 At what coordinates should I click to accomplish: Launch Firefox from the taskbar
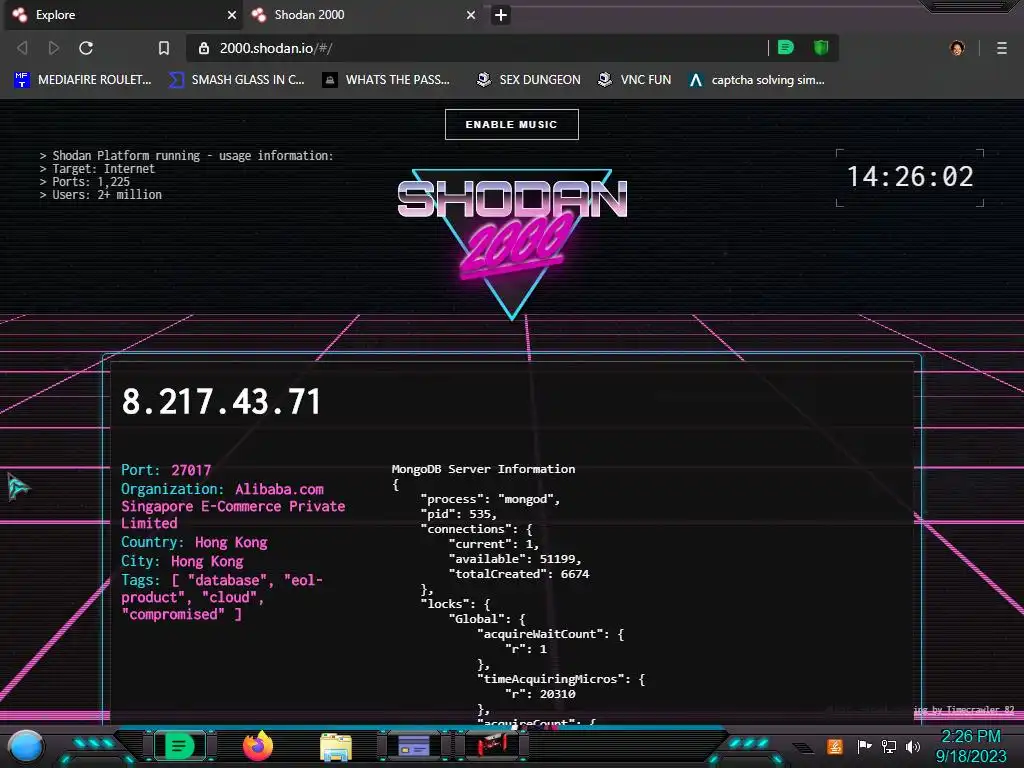coord(258,746)
